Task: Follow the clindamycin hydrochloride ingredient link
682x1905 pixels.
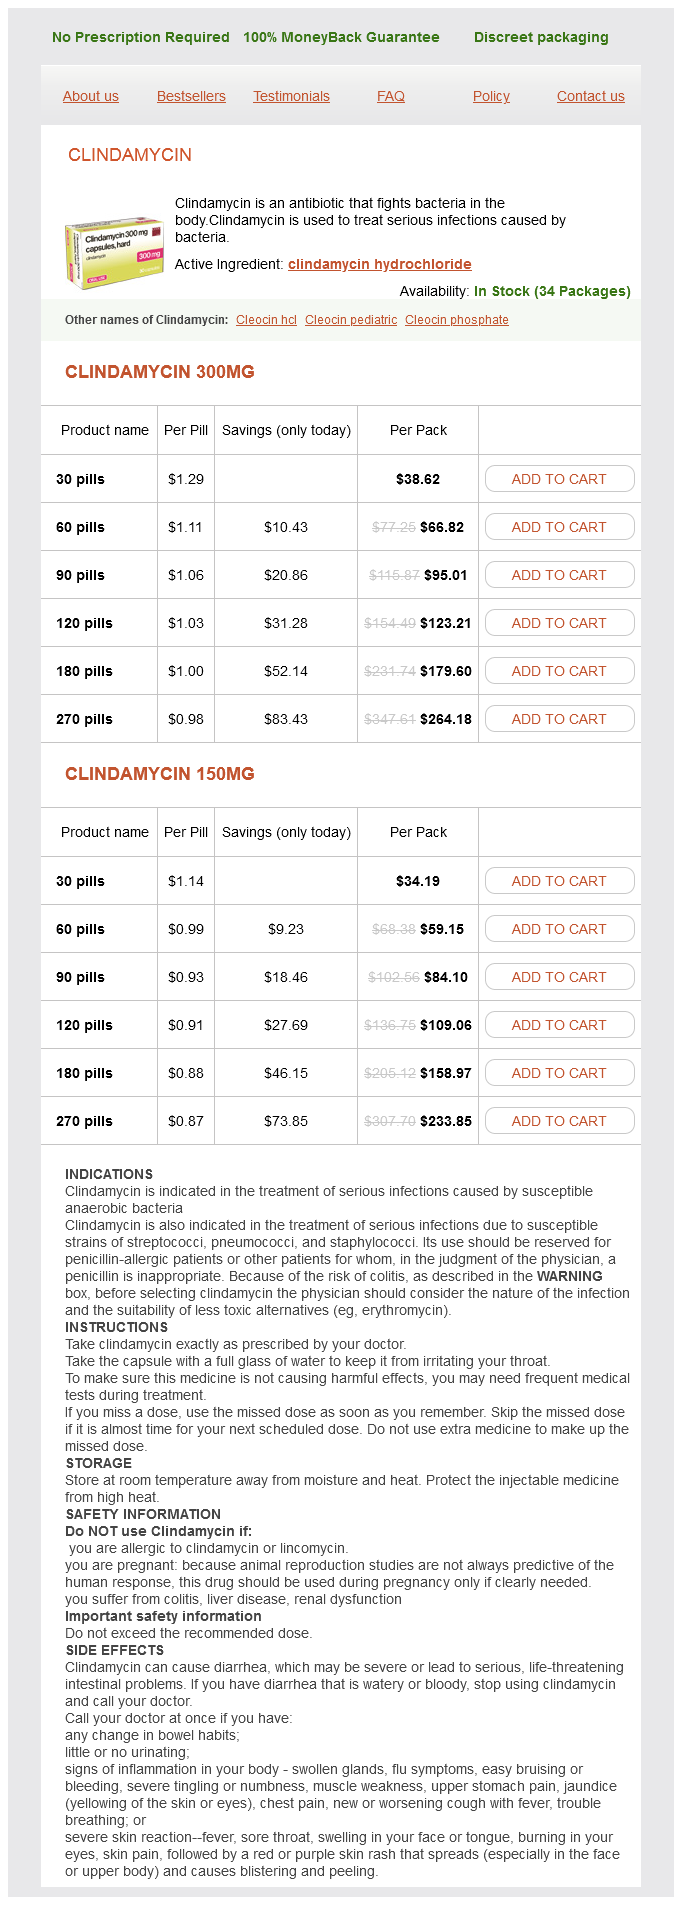Action: pos(379,264)
